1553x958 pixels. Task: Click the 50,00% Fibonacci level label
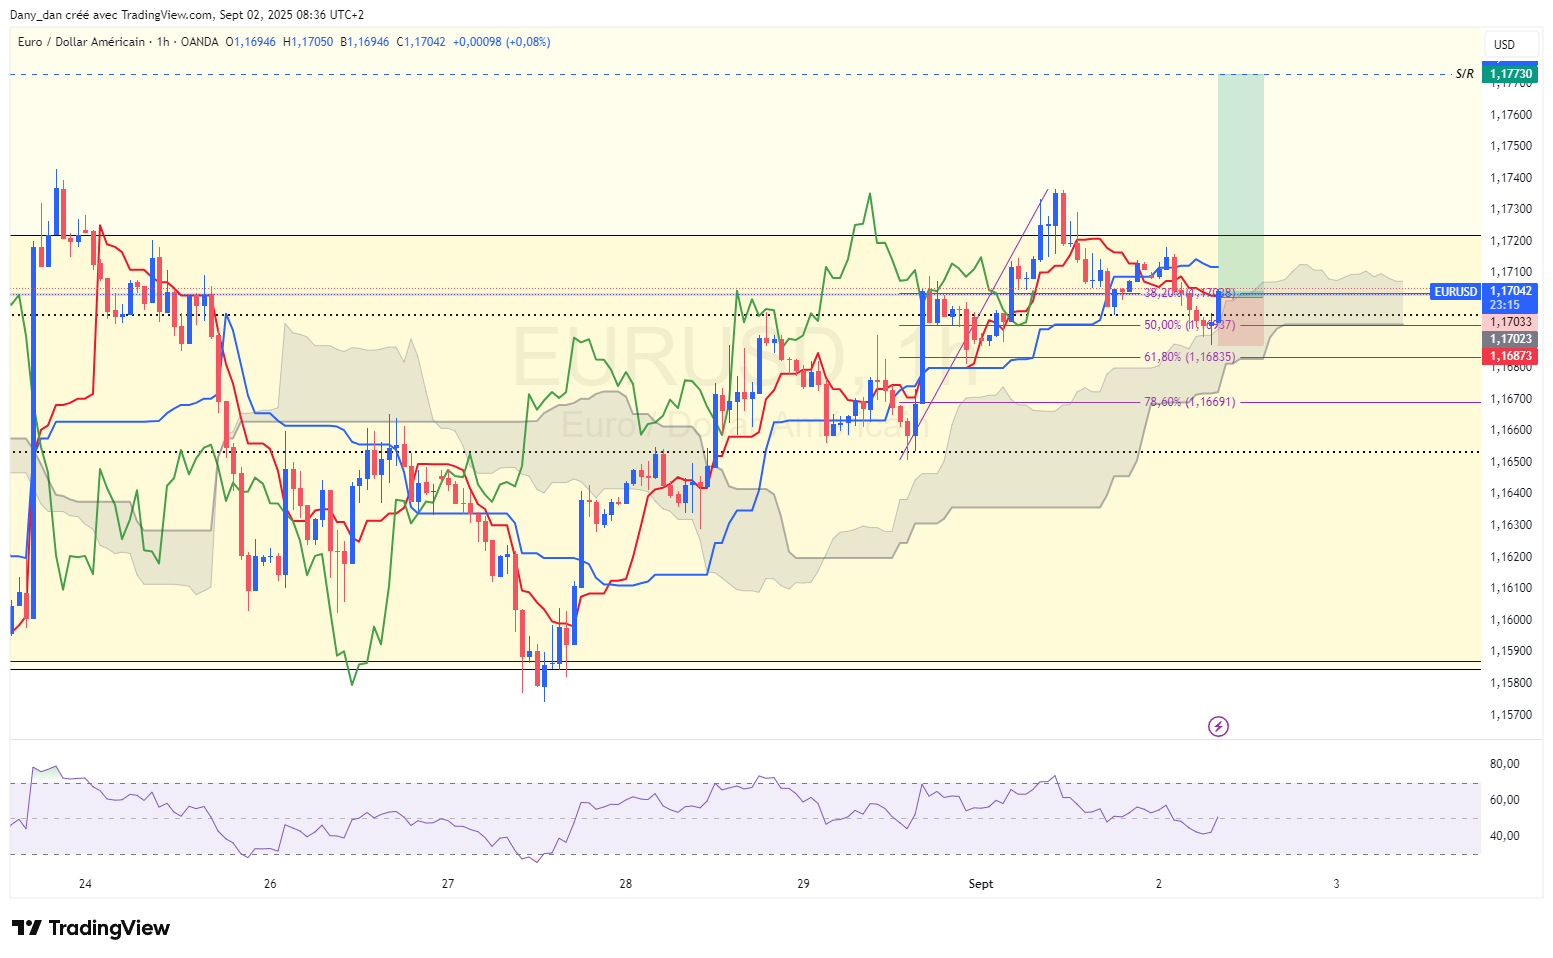pos(1189,325)
